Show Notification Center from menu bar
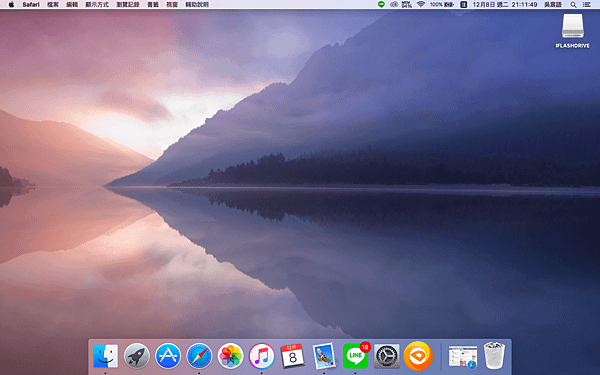600x375 pixels. pyautogui.click(x=586, y=5)
